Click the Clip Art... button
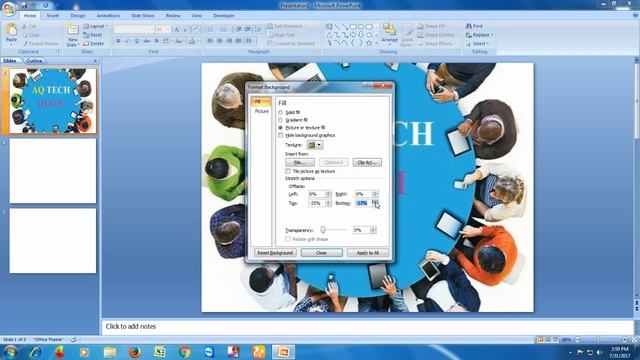The image size is (640, 360). [367, 162]
